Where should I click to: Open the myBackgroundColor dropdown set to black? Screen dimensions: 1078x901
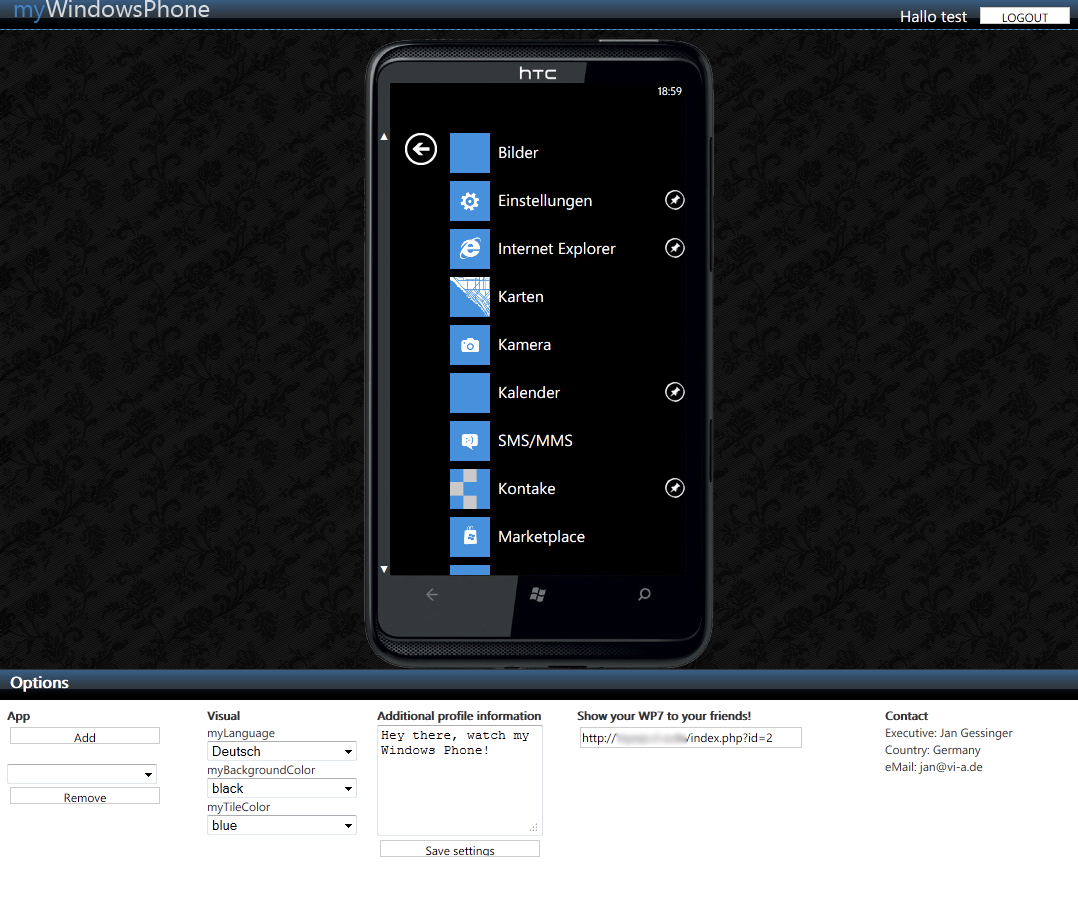click(x=282, y=788)
